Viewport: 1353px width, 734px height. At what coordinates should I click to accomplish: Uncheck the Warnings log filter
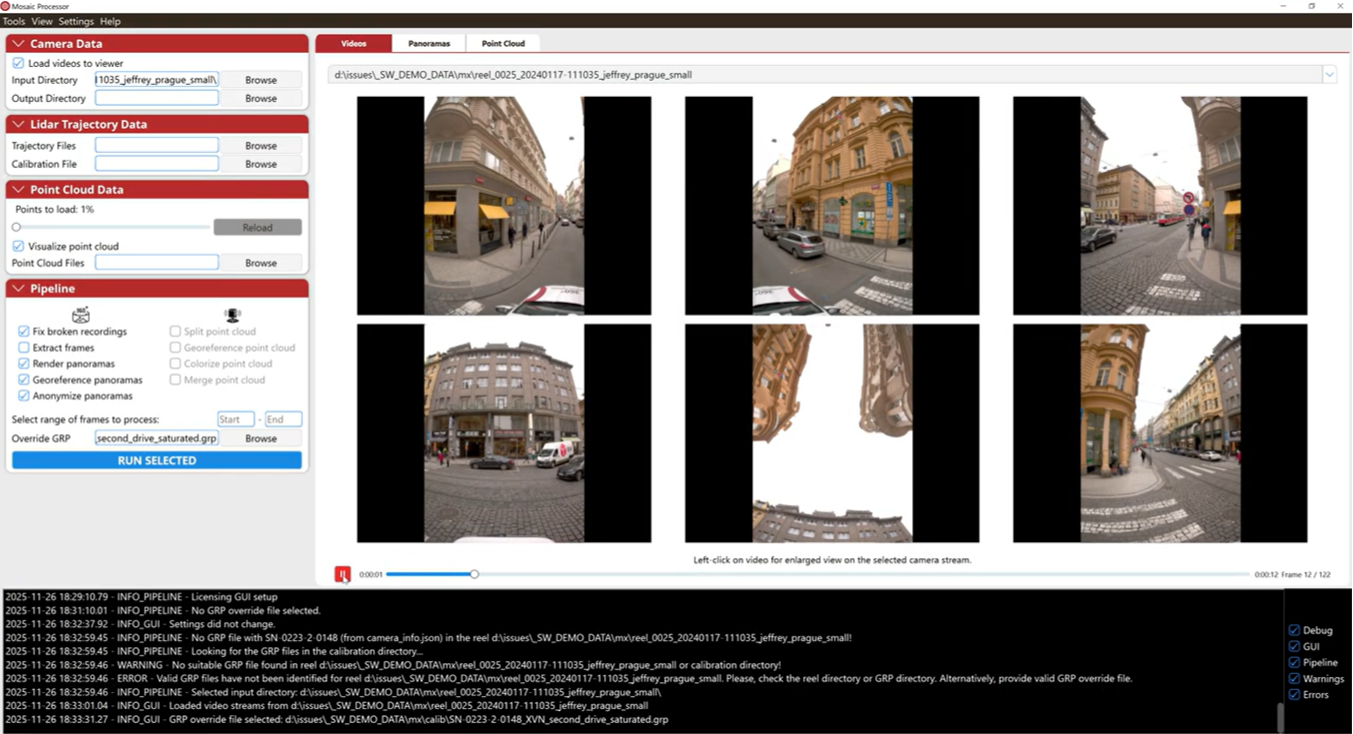(x=1294, y=678)
